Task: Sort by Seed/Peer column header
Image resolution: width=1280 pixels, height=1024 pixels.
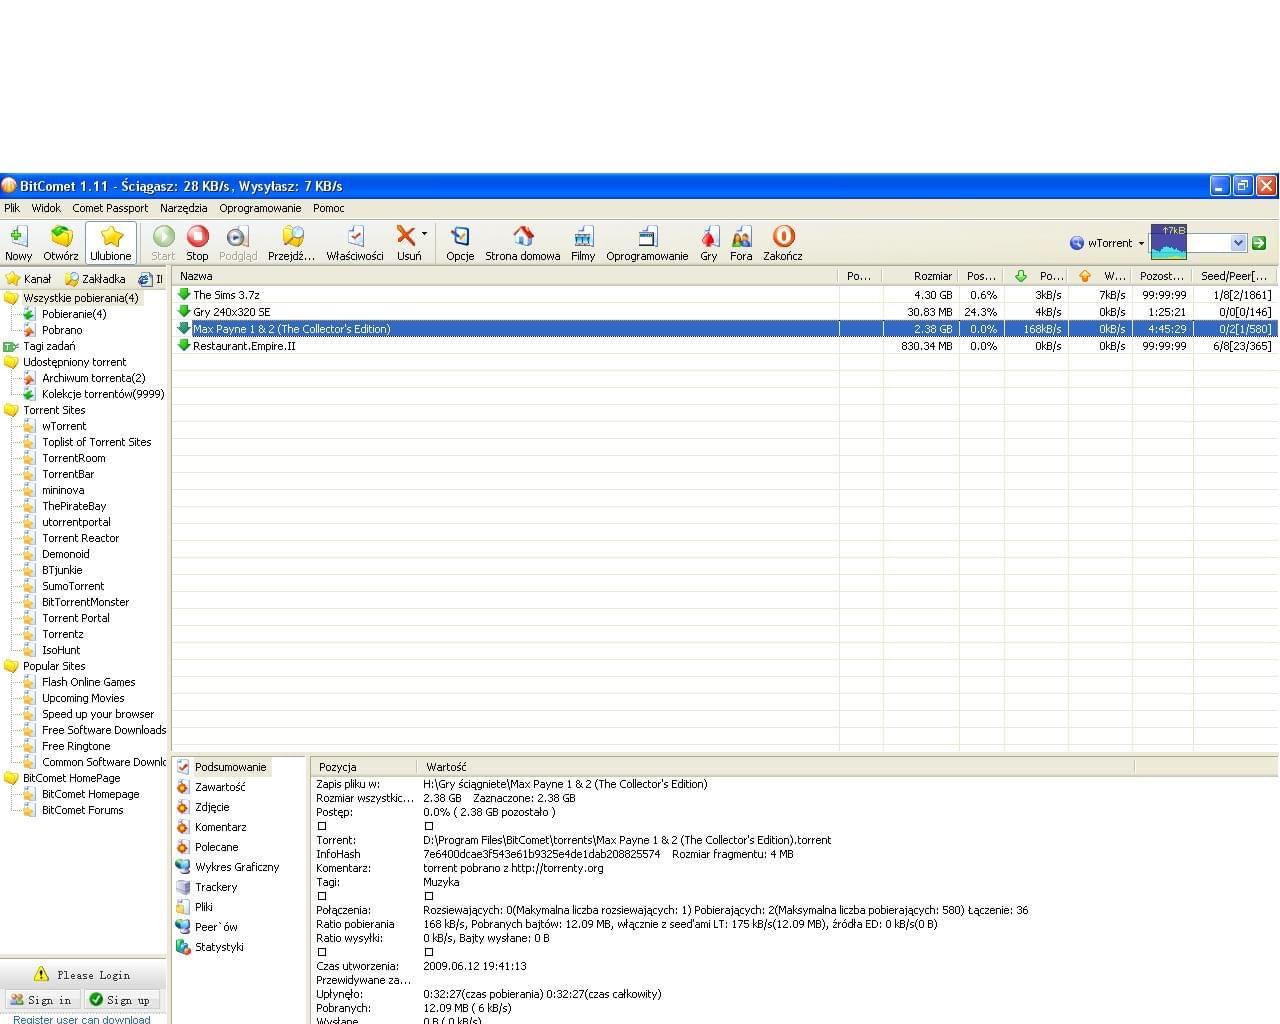Action: 1235,276
